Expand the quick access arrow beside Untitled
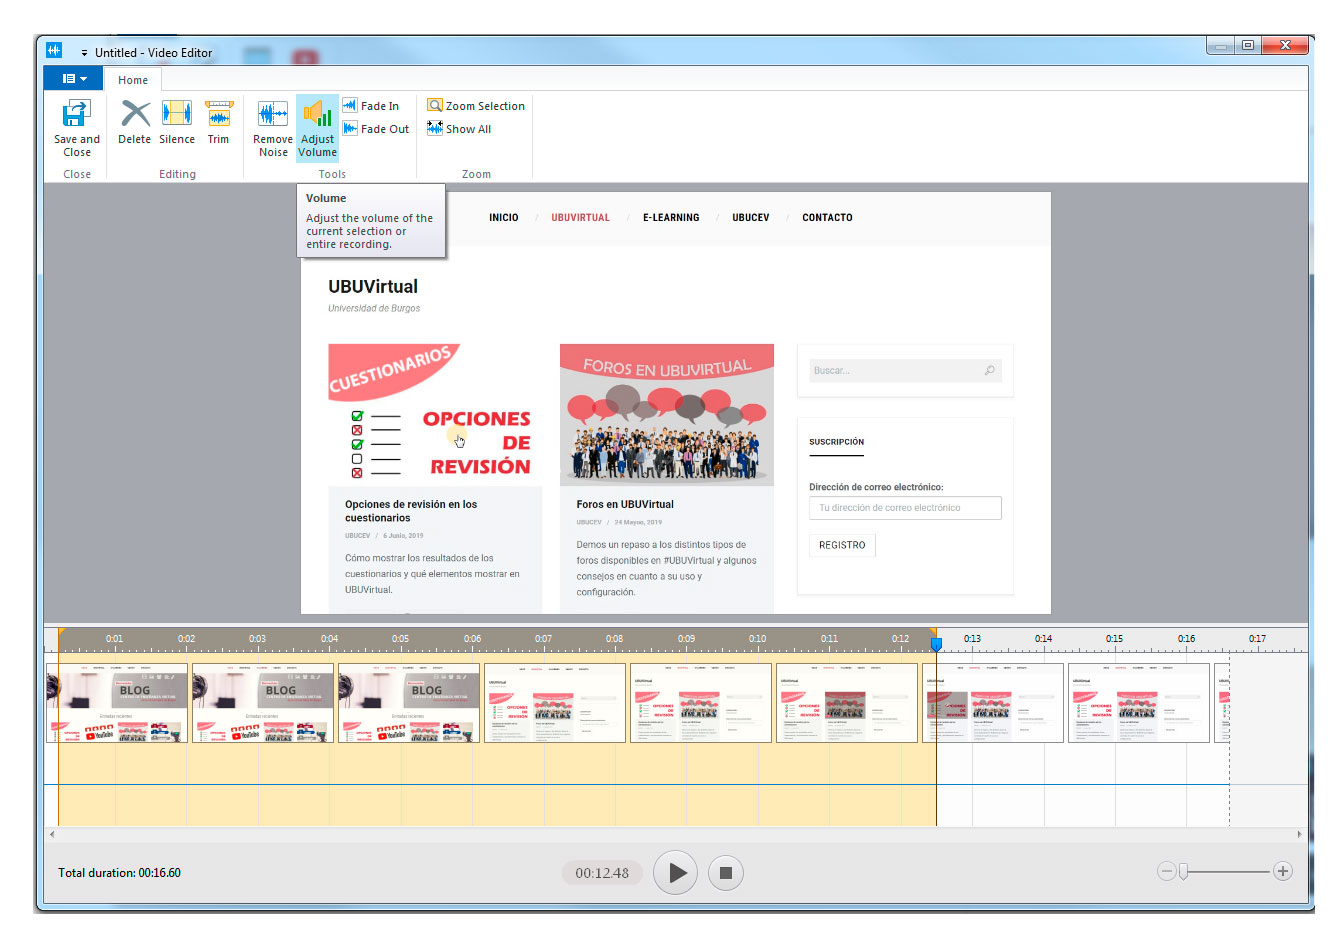The height and width of the screenshot is (944, 1344). 84,53
